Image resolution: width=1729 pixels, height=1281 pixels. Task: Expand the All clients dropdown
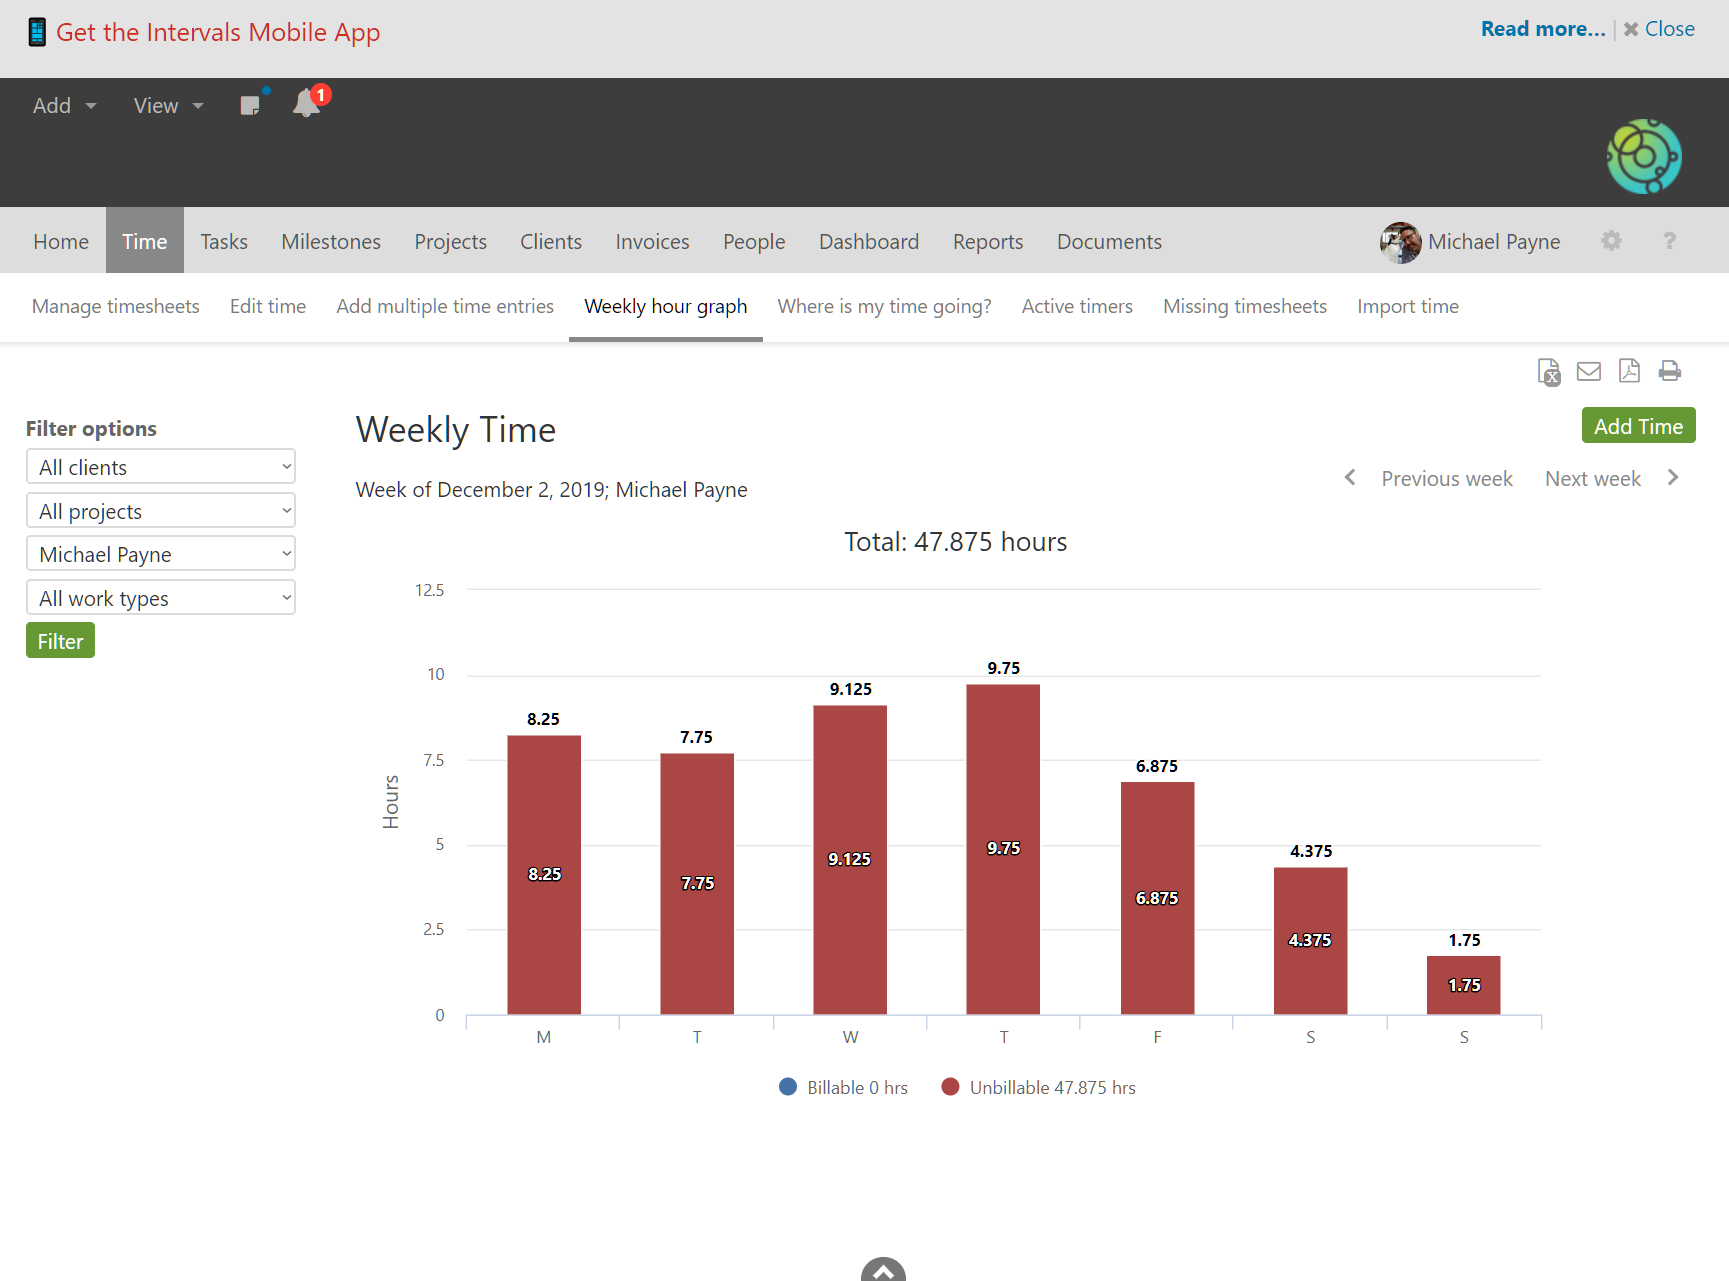161,467
